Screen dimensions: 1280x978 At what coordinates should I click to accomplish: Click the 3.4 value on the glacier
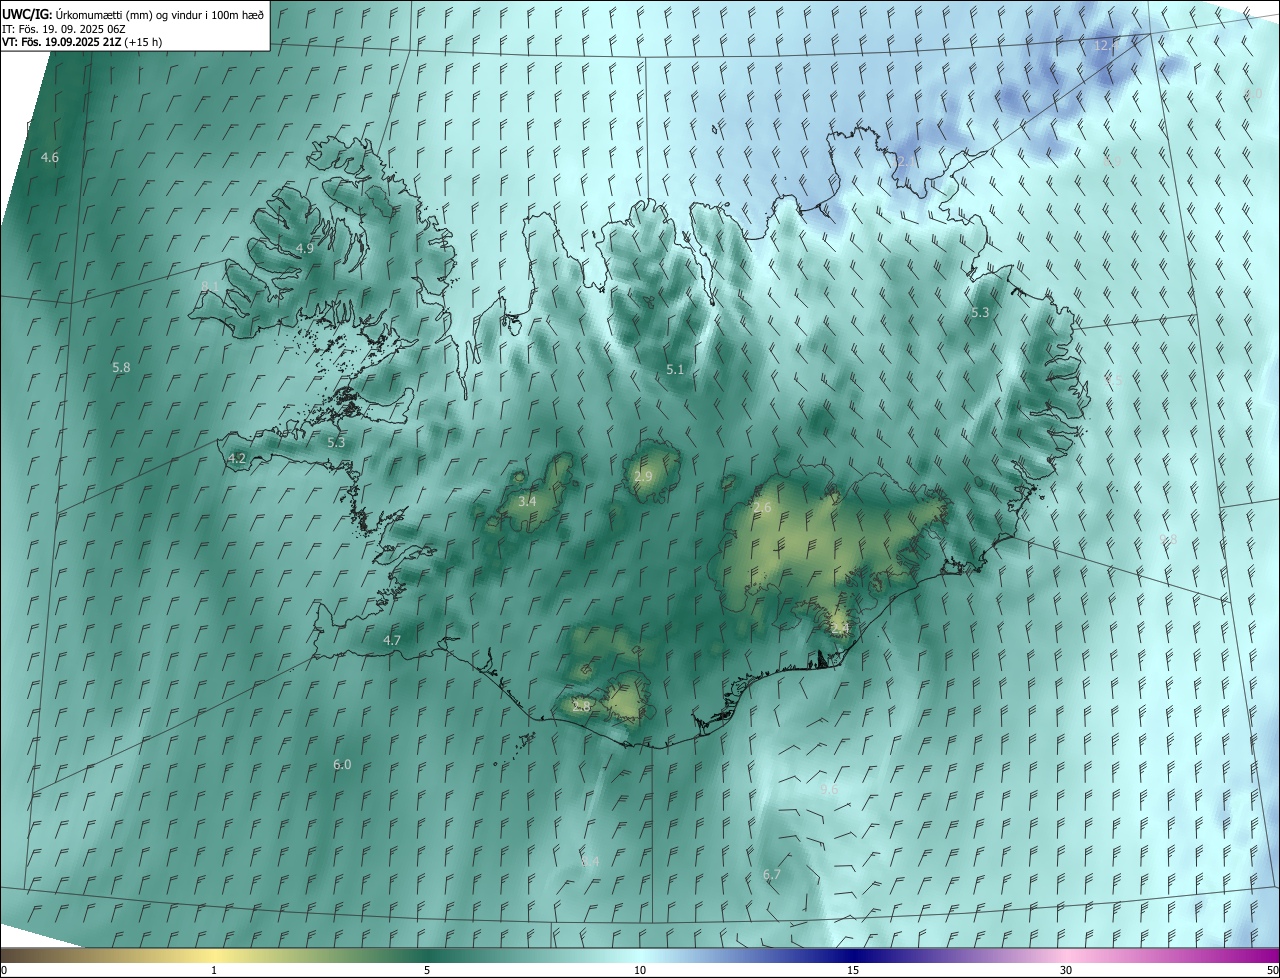(x=527, y=501)
